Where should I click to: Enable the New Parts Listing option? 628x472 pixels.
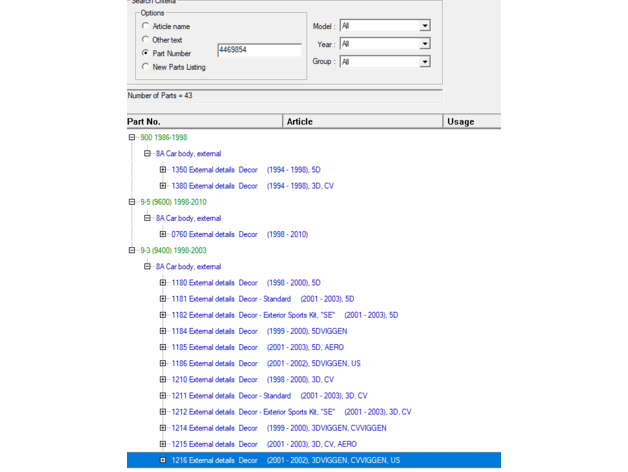pyautogui.click(x=145, y=67)
